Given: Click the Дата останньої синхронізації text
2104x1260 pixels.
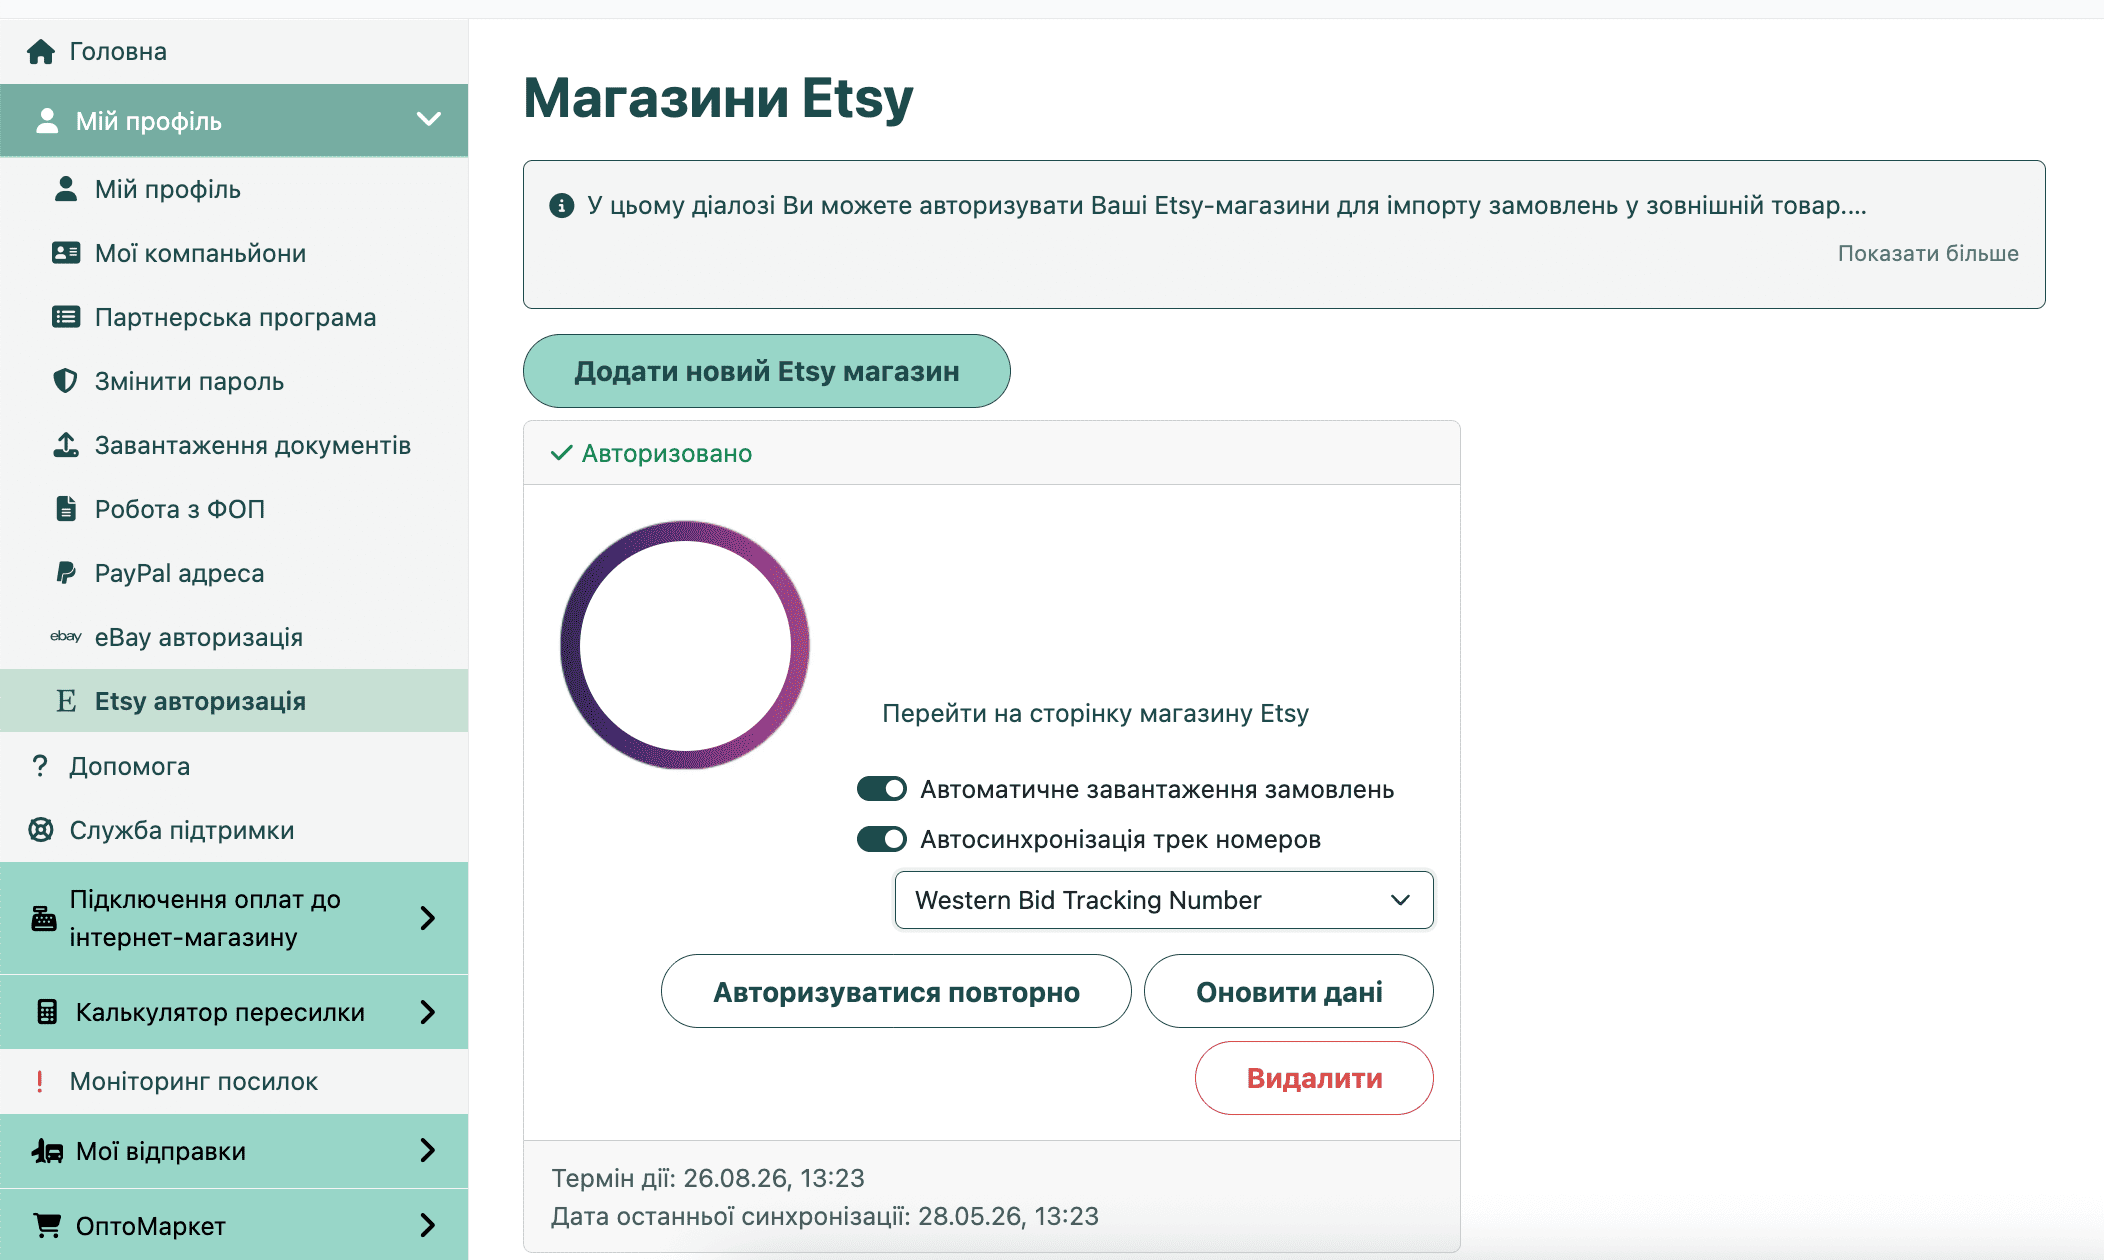Looking at the screenshot, I should pyautogui.click(x=825, y=1216).
